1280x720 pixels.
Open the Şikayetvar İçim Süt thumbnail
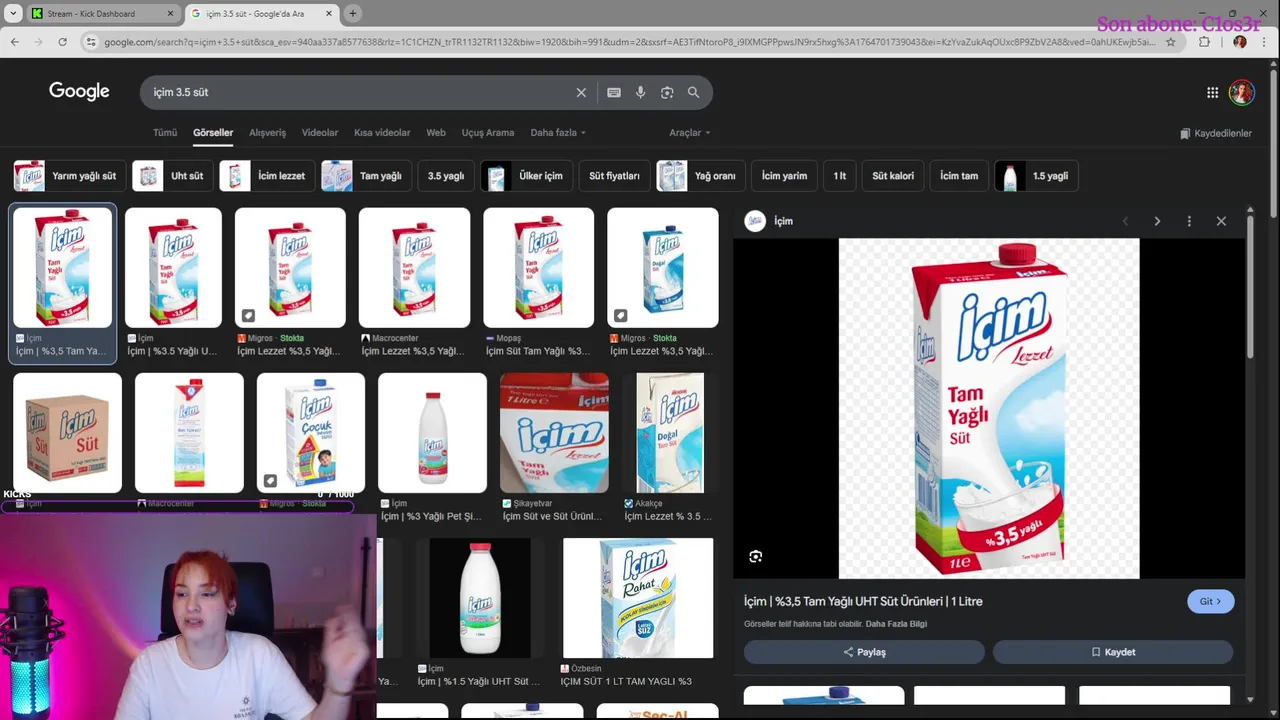tap(554, 433)
